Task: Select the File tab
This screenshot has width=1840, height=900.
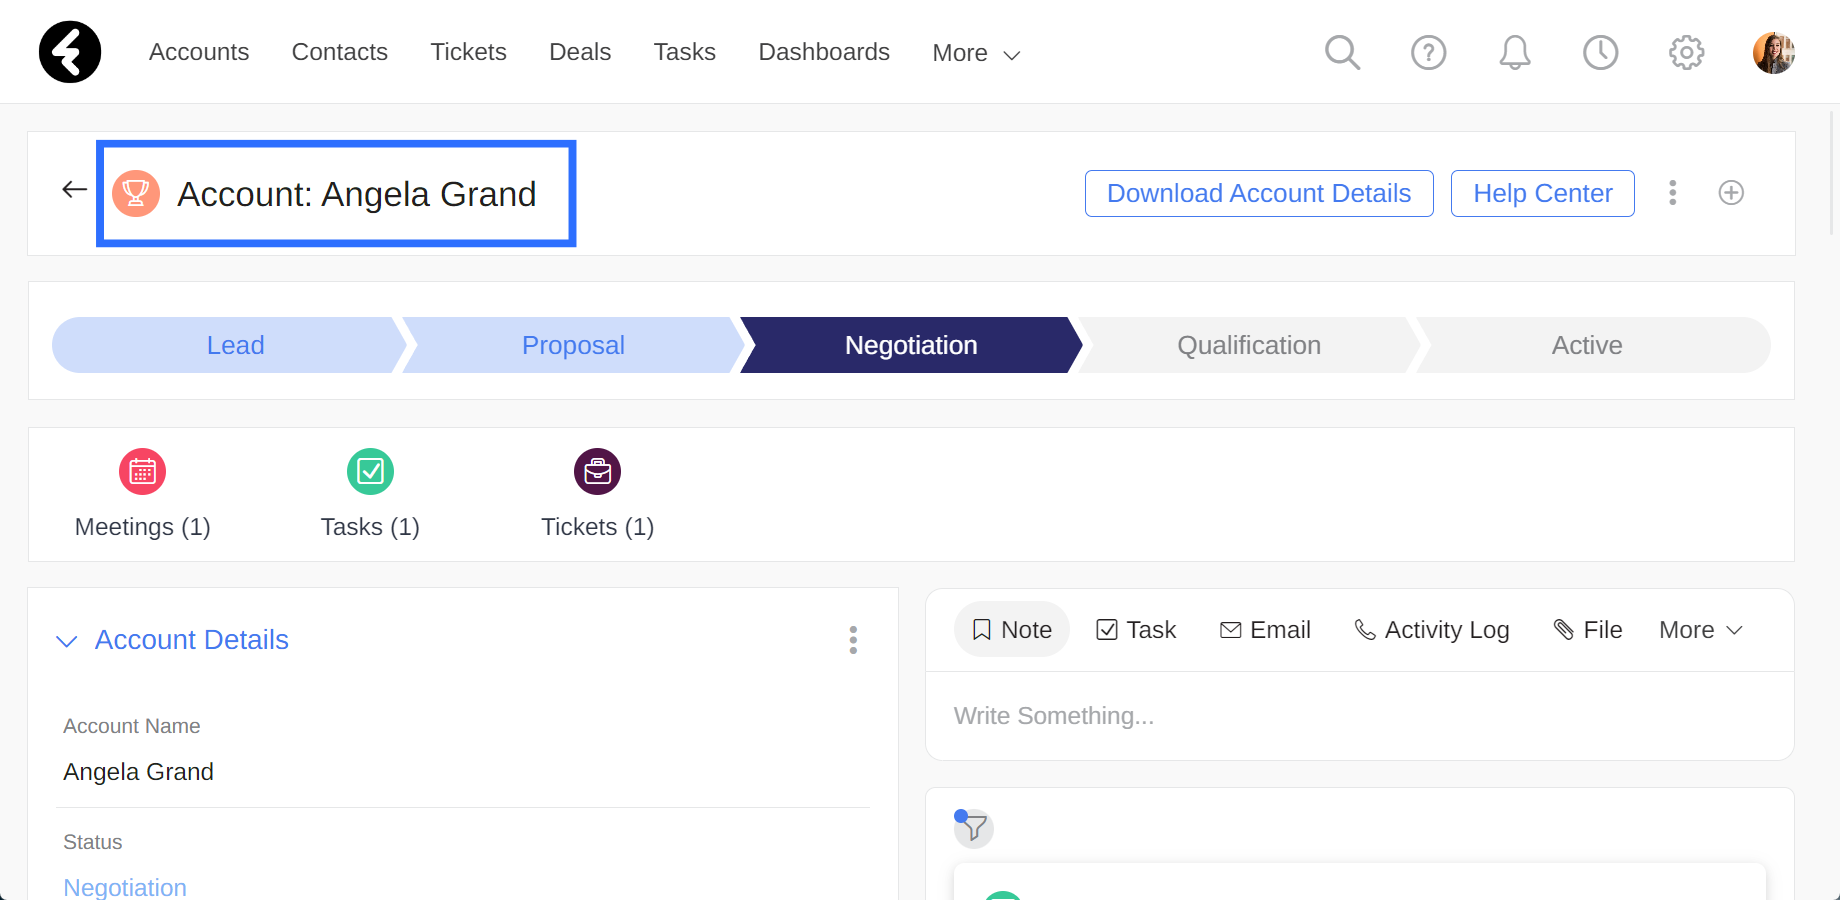Action: tap(1587, 630)
